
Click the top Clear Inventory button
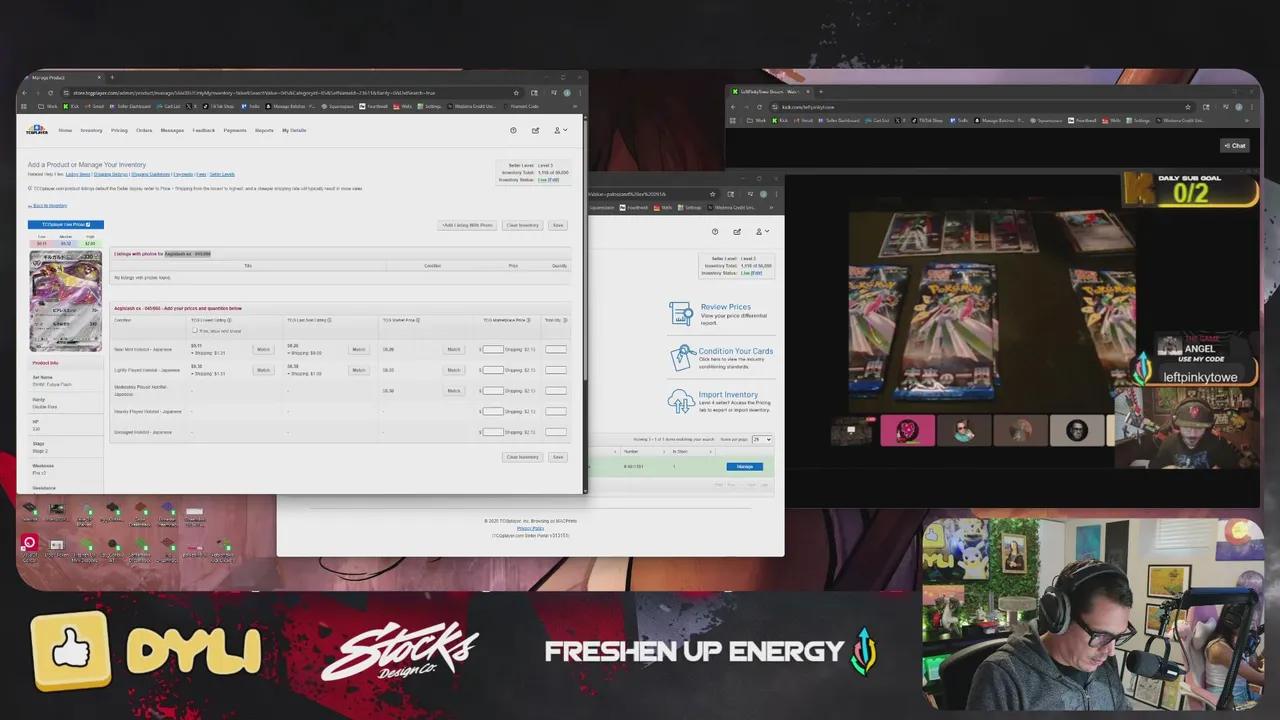[x=522, y=225]
